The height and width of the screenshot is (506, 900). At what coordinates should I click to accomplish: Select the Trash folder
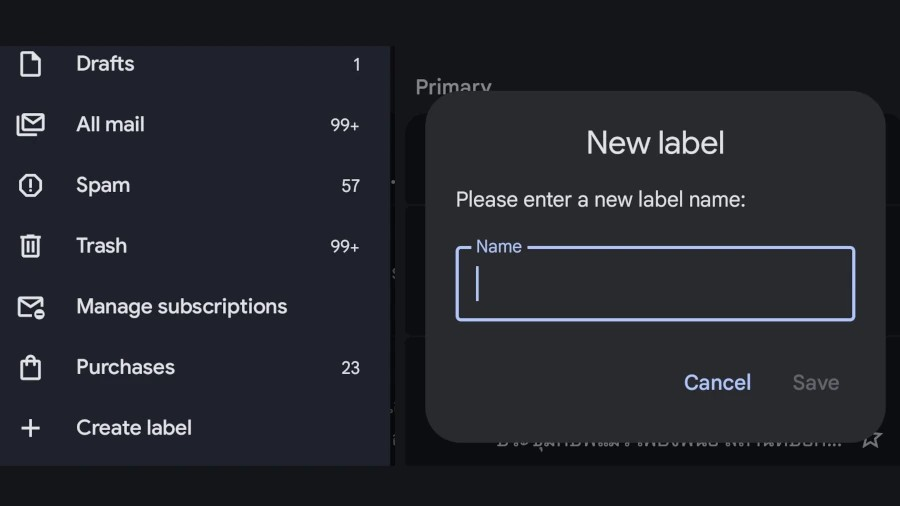pos(101,246)
